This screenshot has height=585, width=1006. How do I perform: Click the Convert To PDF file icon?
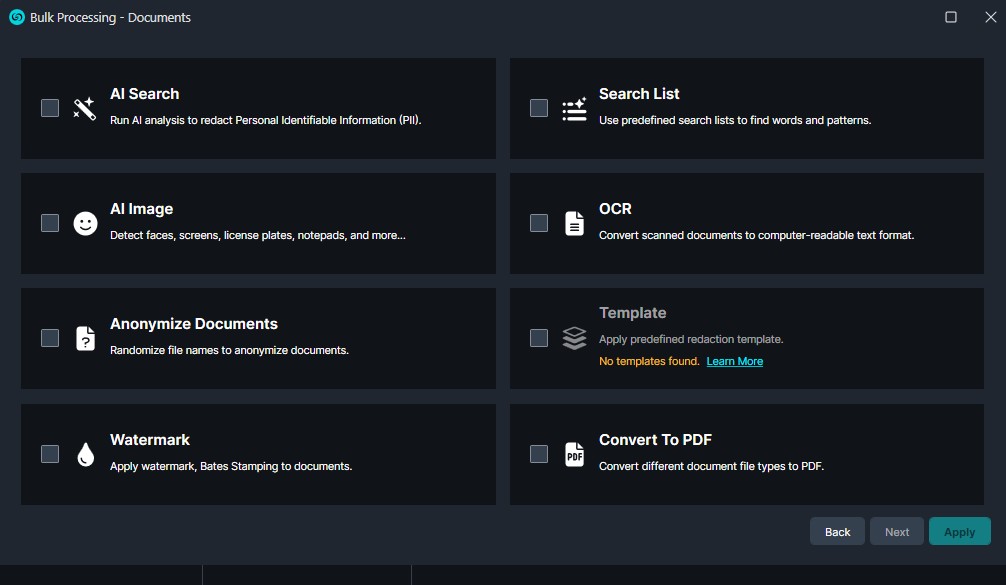tap(574, 455)
